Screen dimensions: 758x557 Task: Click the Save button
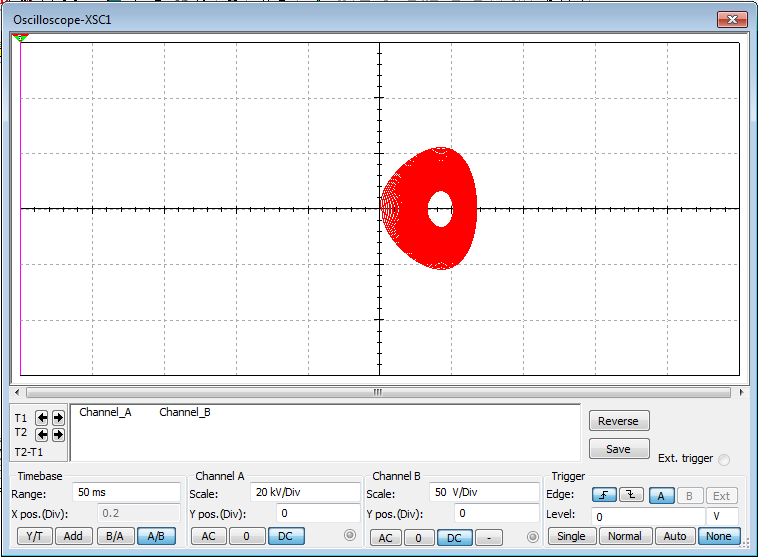619,449
